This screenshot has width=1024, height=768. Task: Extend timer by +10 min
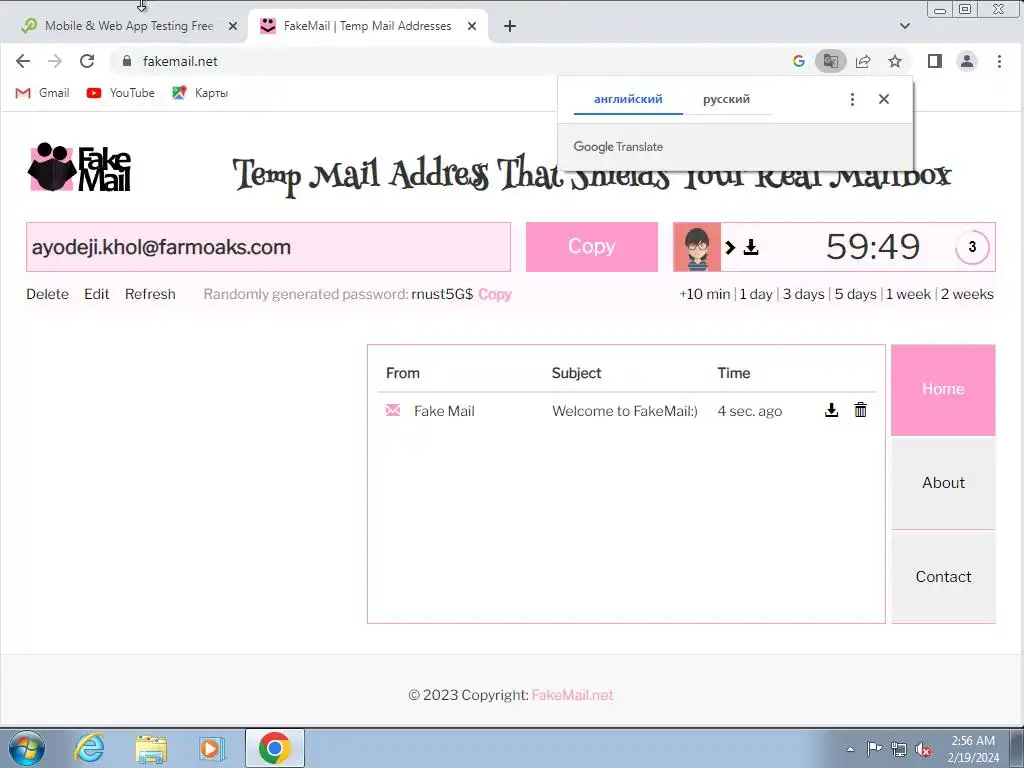point(705,294)
